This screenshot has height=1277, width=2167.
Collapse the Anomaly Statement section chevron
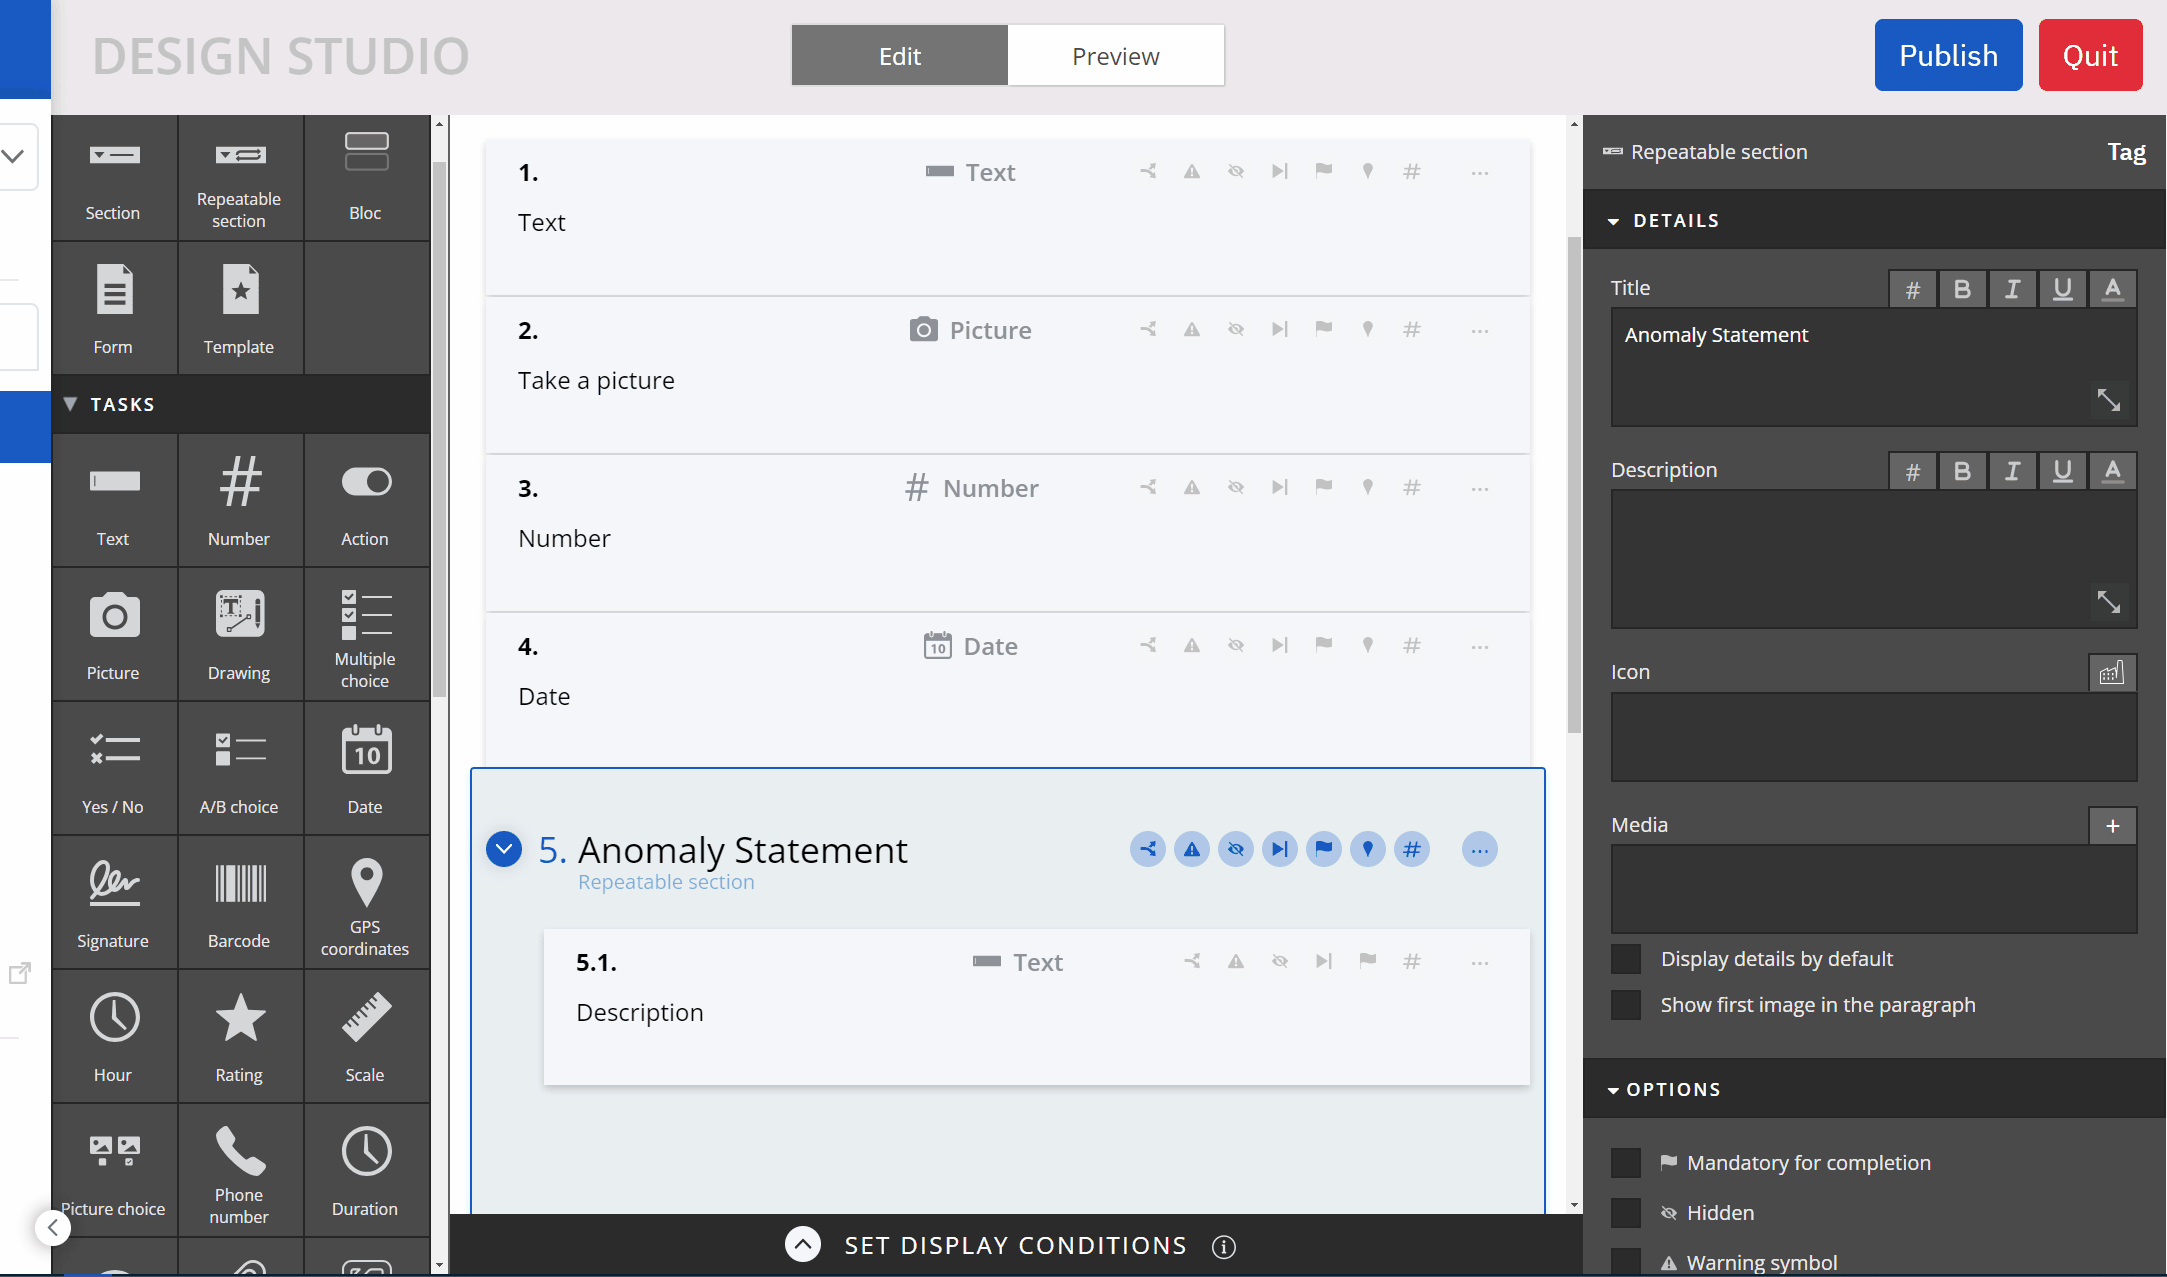coord(504,850)
